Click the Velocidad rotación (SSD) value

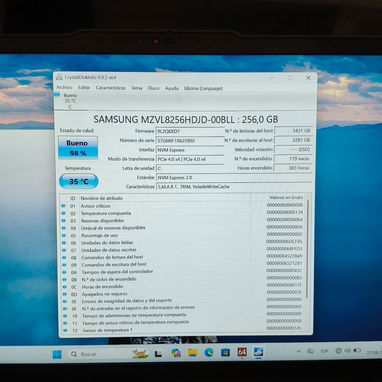293,150
